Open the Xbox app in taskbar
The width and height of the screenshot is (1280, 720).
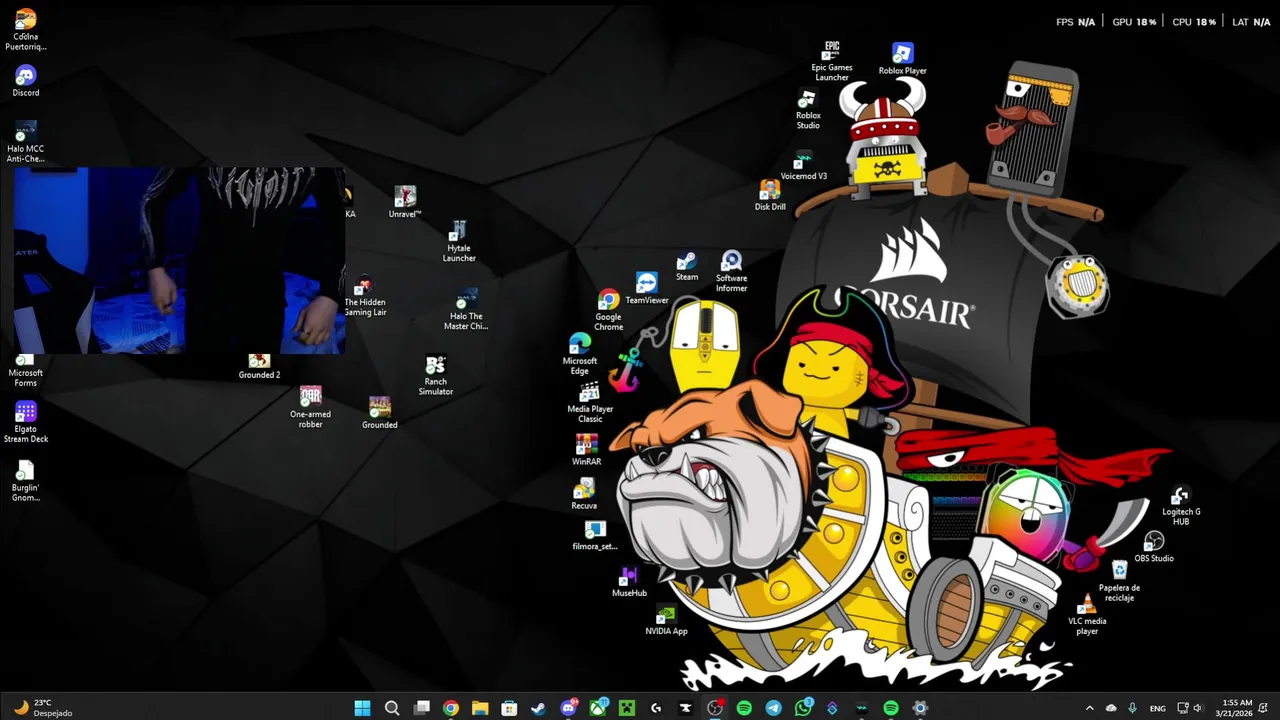(x=597, y=708)
